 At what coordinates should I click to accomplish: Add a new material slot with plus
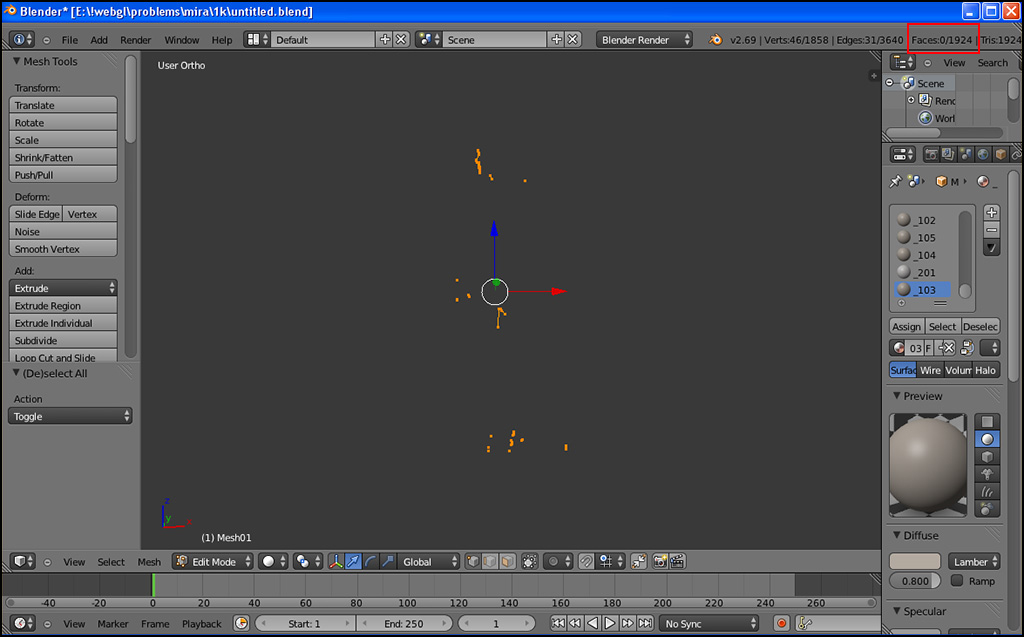991,212
